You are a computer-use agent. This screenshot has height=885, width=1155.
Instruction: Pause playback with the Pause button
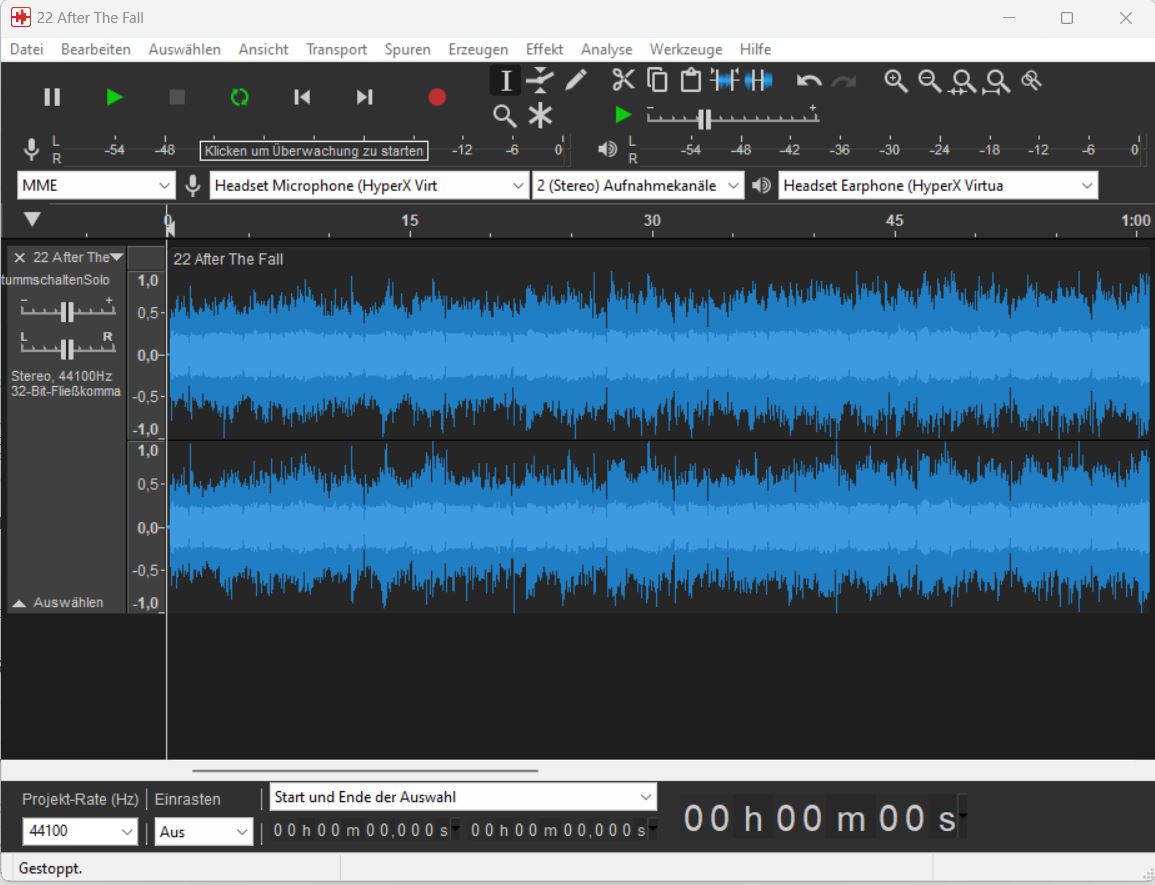pyautogui.click(x=52, y=97)
